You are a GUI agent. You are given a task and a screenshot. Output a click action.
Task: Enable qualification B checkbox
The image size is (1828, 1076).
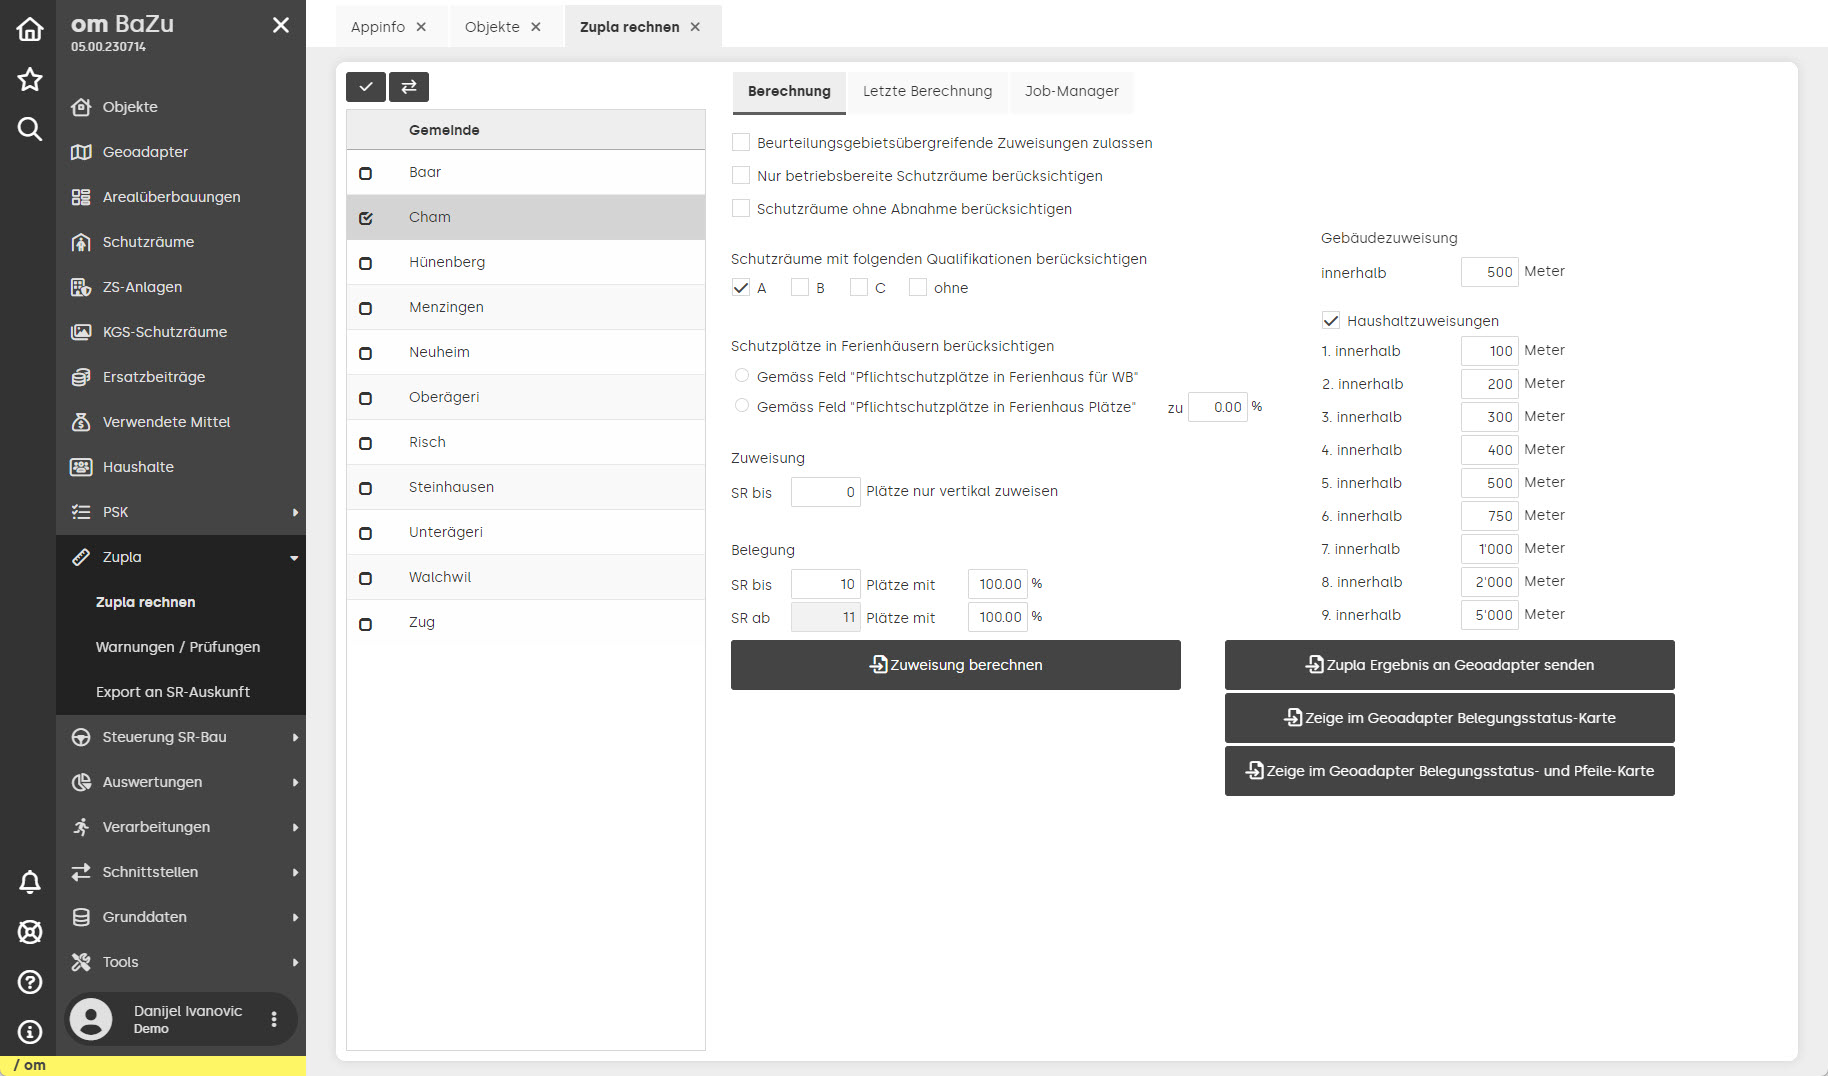[800, 288]
